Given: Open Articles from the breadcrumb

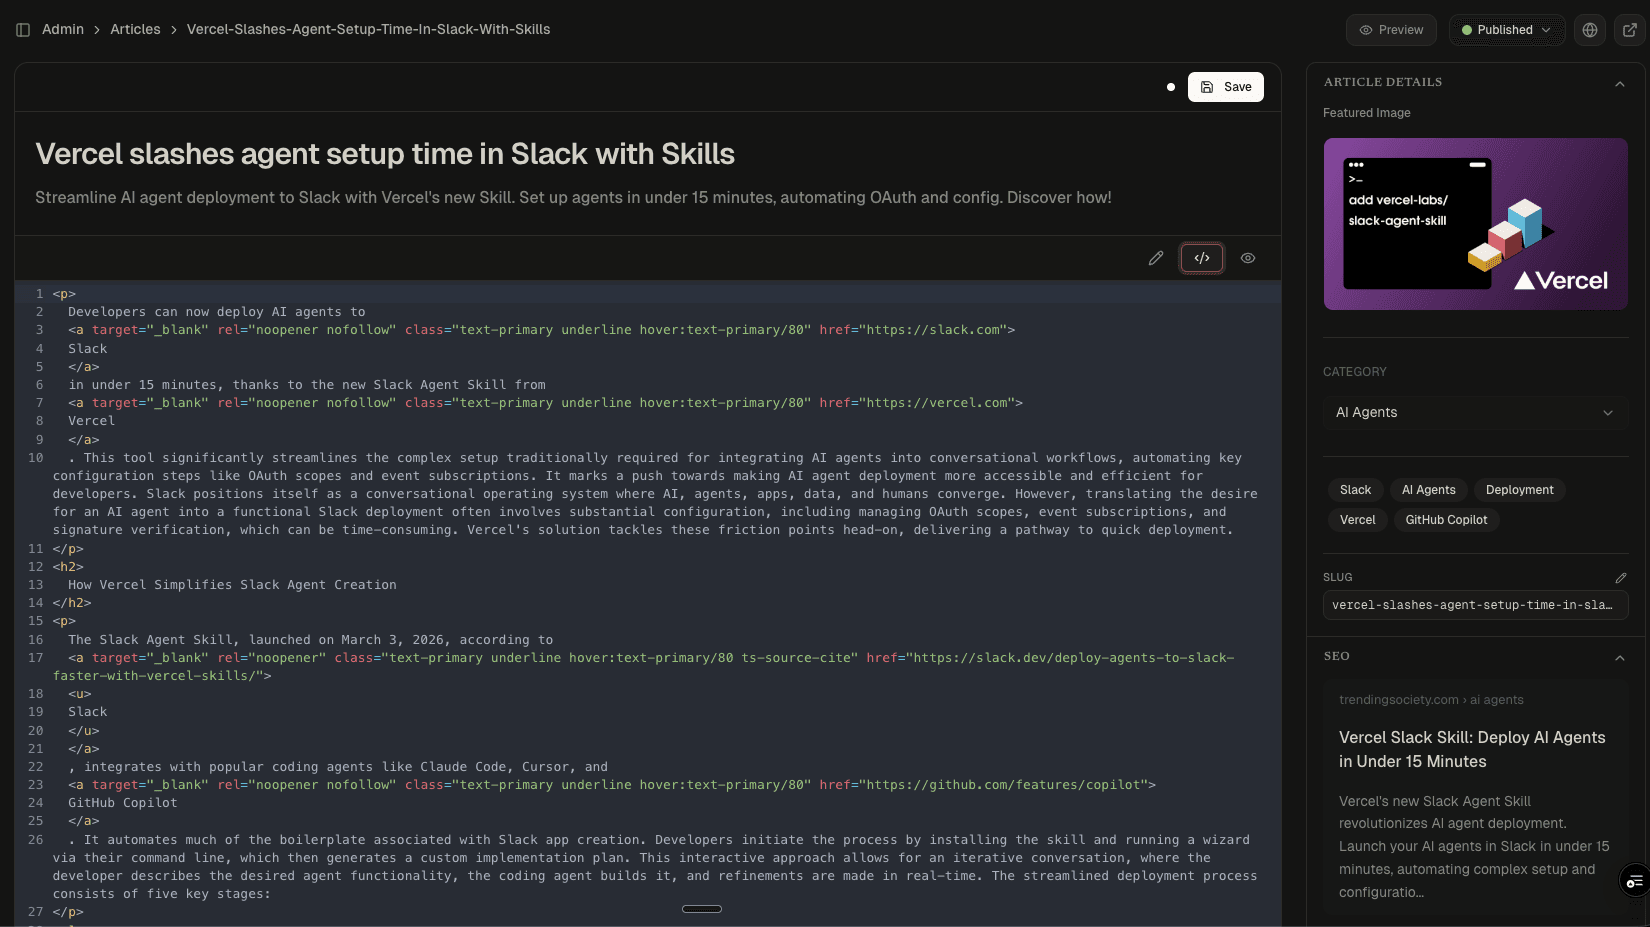Looking at the screenshot, I should 135,29.
